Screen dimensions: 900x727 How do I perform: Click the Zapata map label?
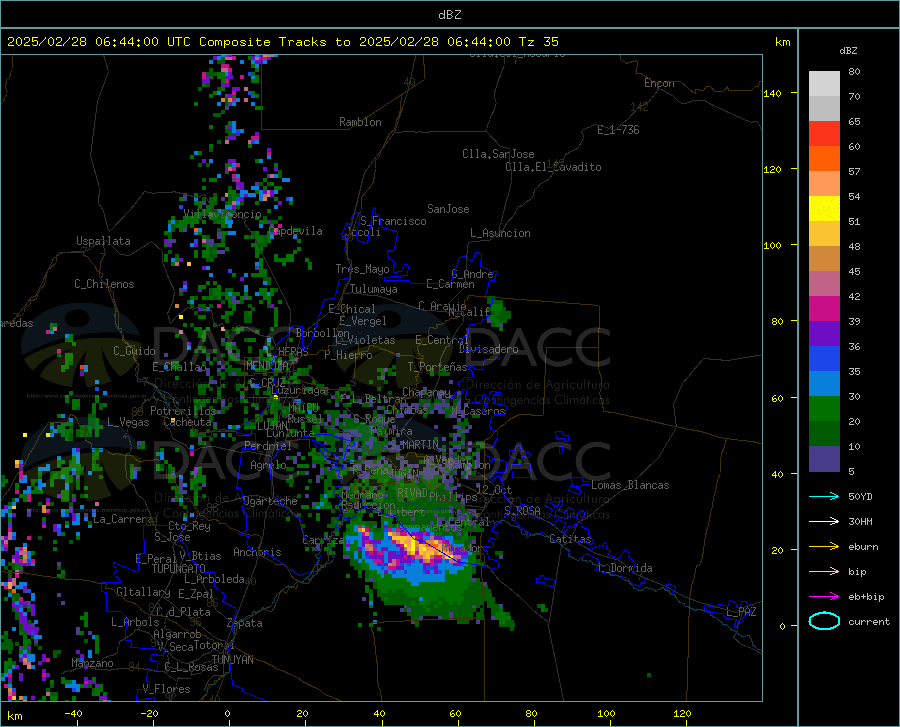click(x=245, y=623)
